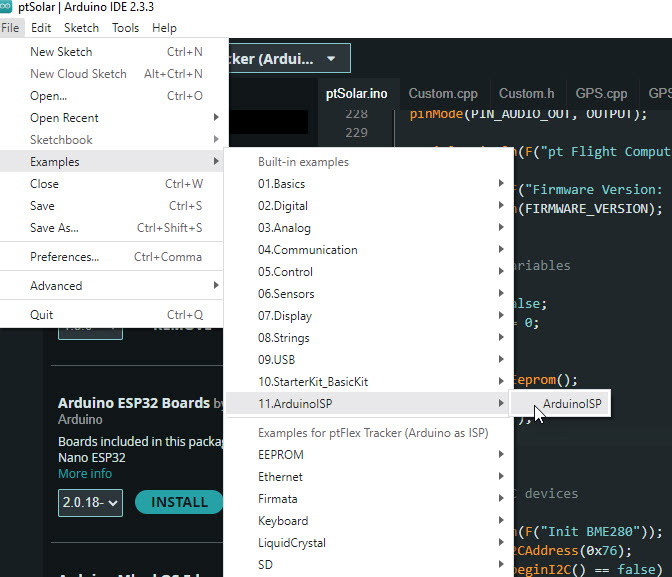Click INSTALL for Arduino ESP32 Boards
Screen dimensions: 672x577
coord(179,502)
